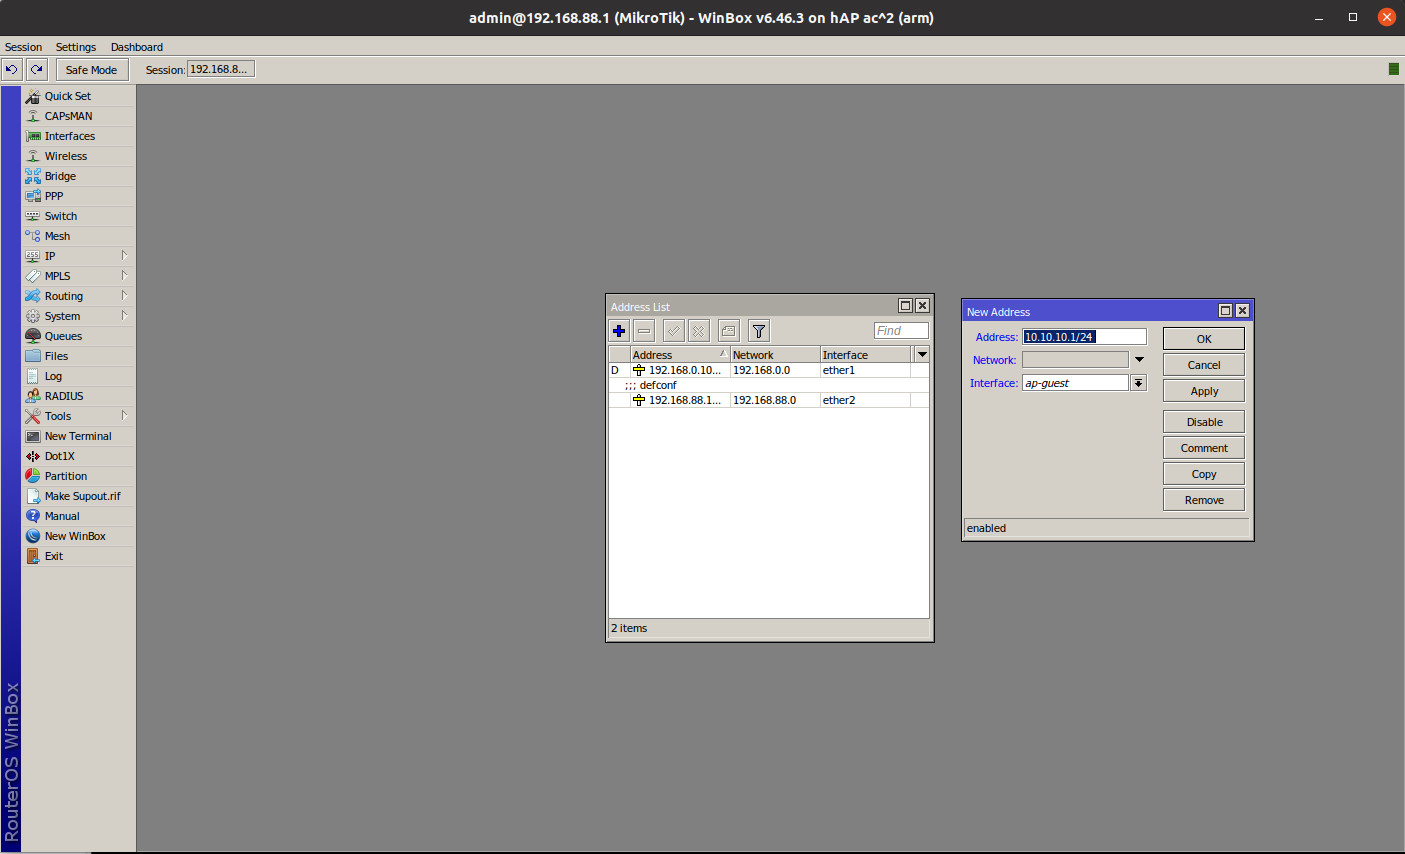
Task: Launch New WinBox from sidebar
Action: coord(78,536)
